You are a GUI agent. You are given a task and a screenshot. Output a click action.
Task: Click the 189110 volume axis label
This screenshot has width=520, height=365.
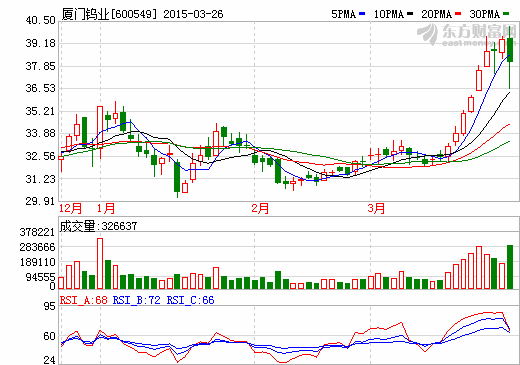tap(37, 262)
